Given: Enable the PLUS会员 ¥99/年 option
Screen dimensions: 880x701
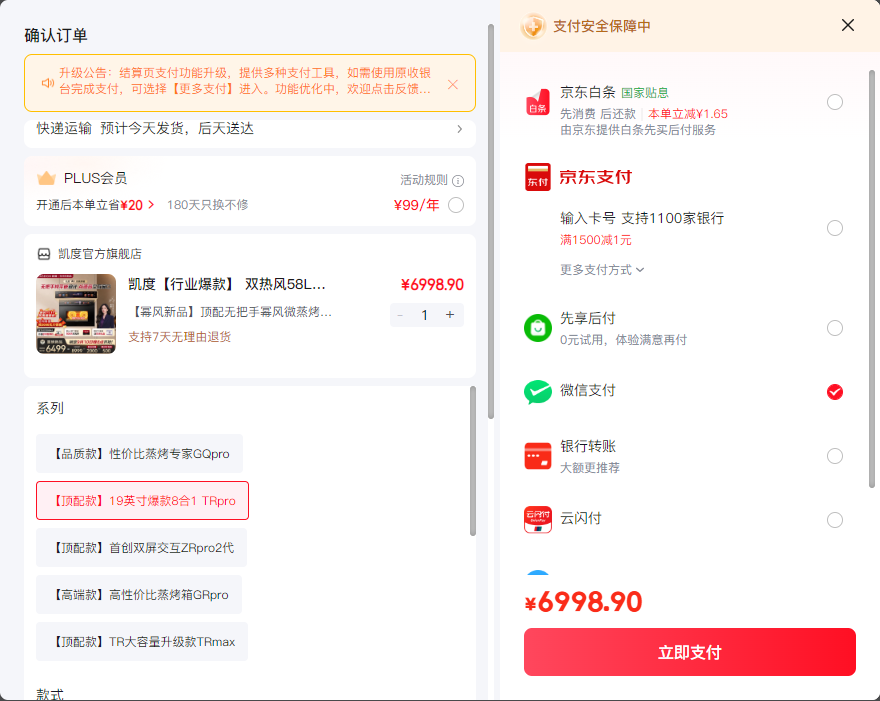Looking at the screenshot, I should 456,205.
